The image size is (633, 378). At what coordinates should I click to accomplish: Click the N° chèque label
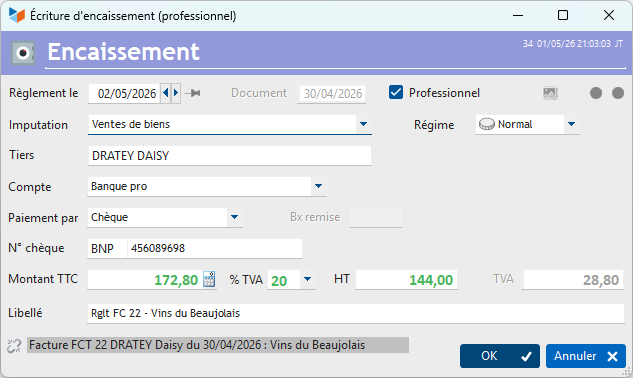(36, 248)
